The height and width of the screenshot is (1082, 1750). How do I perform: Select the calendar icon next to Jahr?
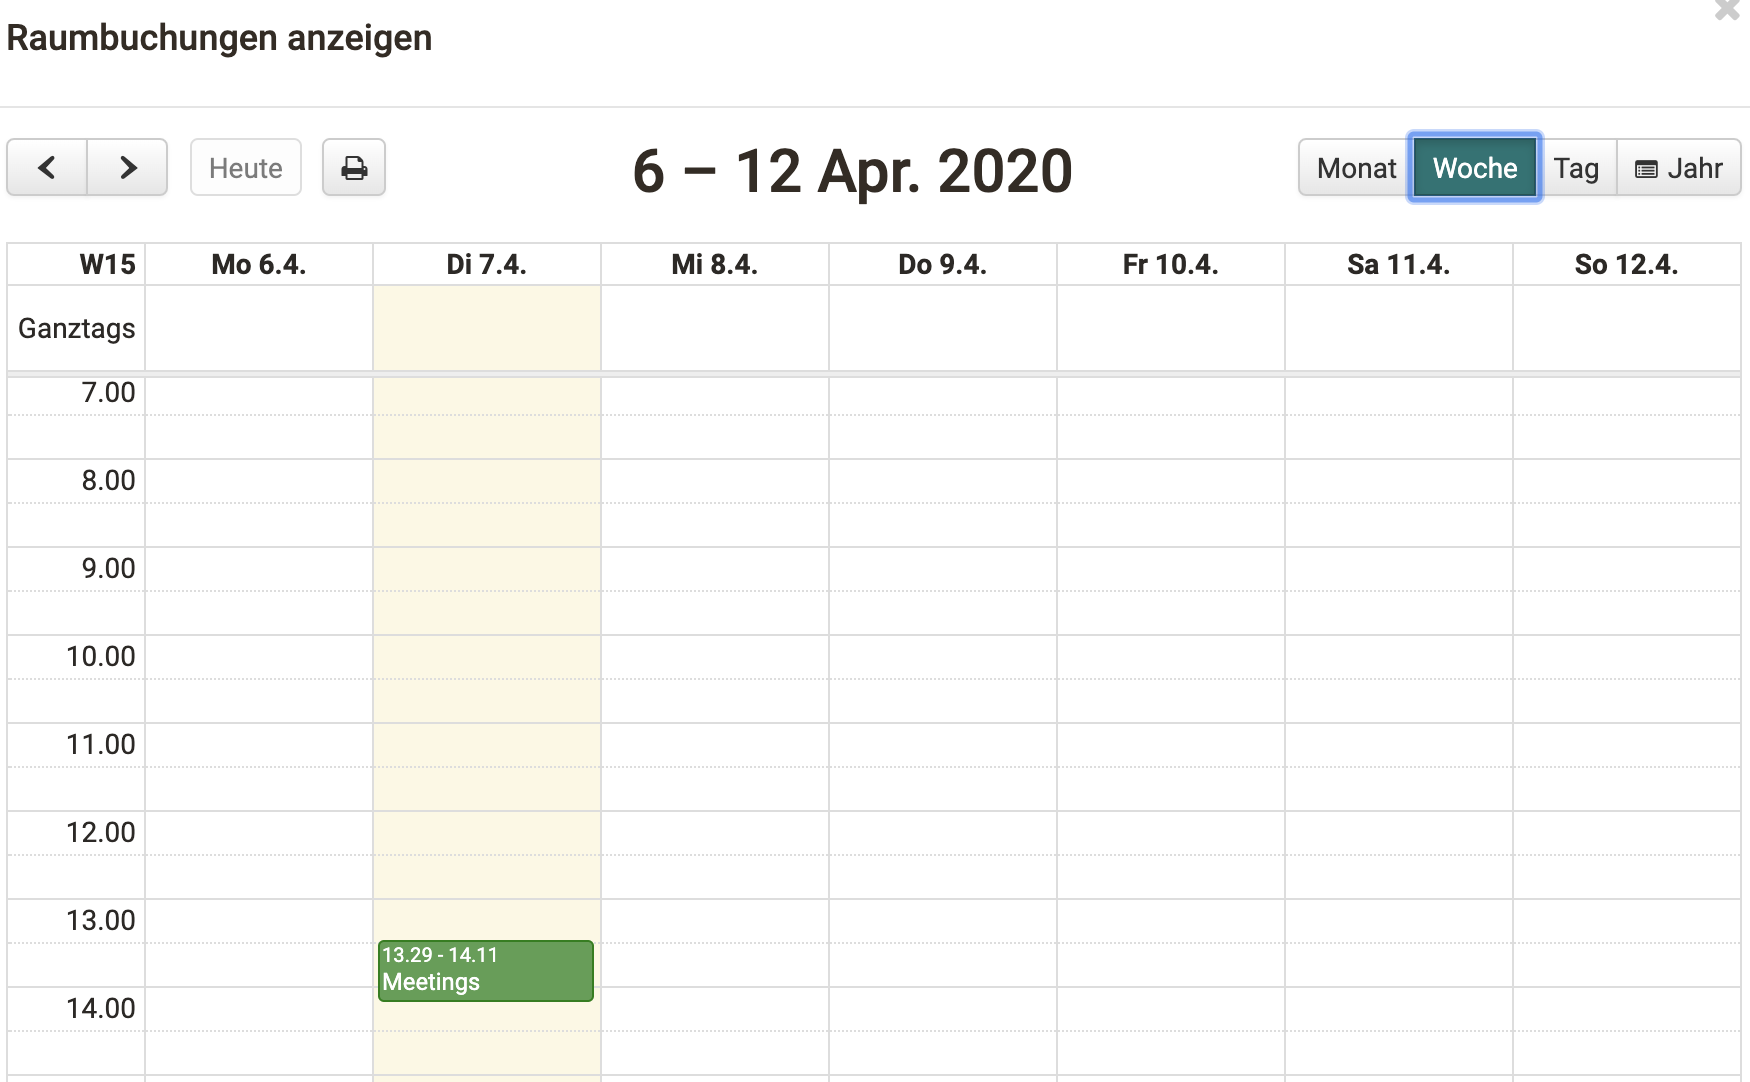pos(1647,167)
